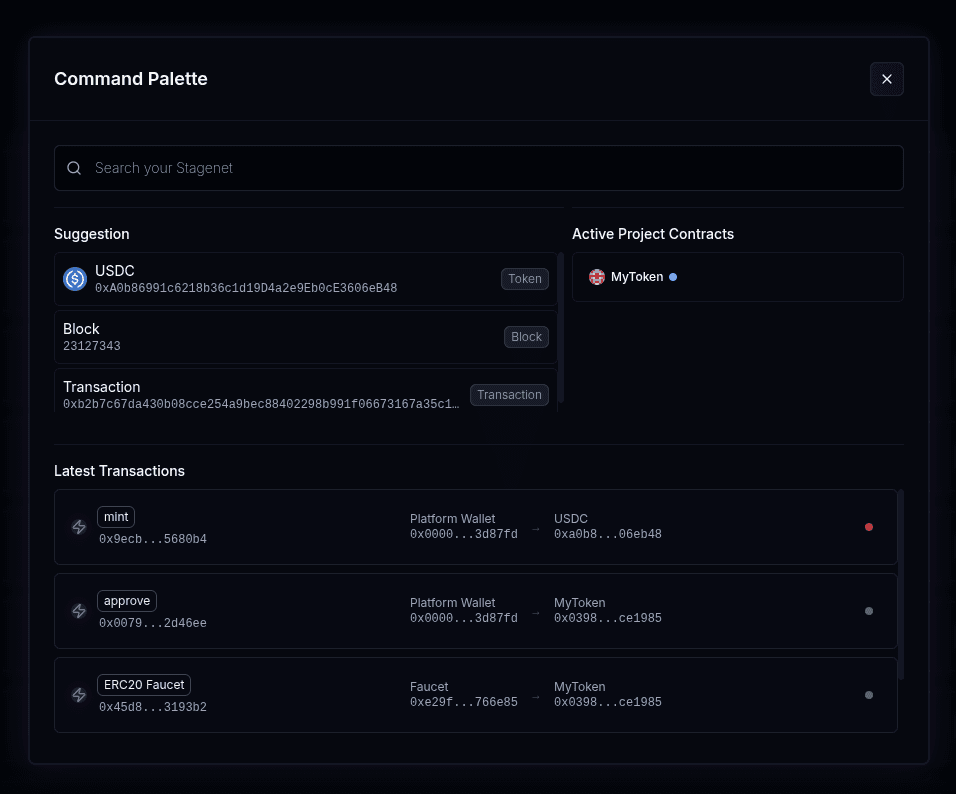Image resolution: width=956 pixels, height=794 pixels.
Task: Dismiss the Command Palette with the X icon
Action: [x=886, y=79]
